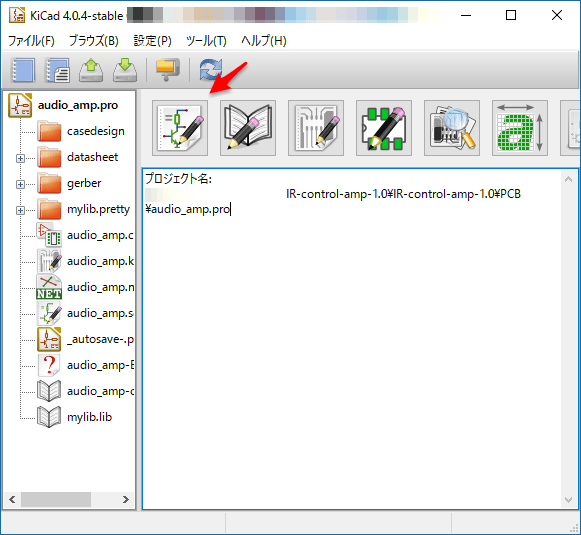The width and height of the screenshot is (581, 535).
Task: Select the audio_amp.n netlist file
Action: [x=100, y=287]
